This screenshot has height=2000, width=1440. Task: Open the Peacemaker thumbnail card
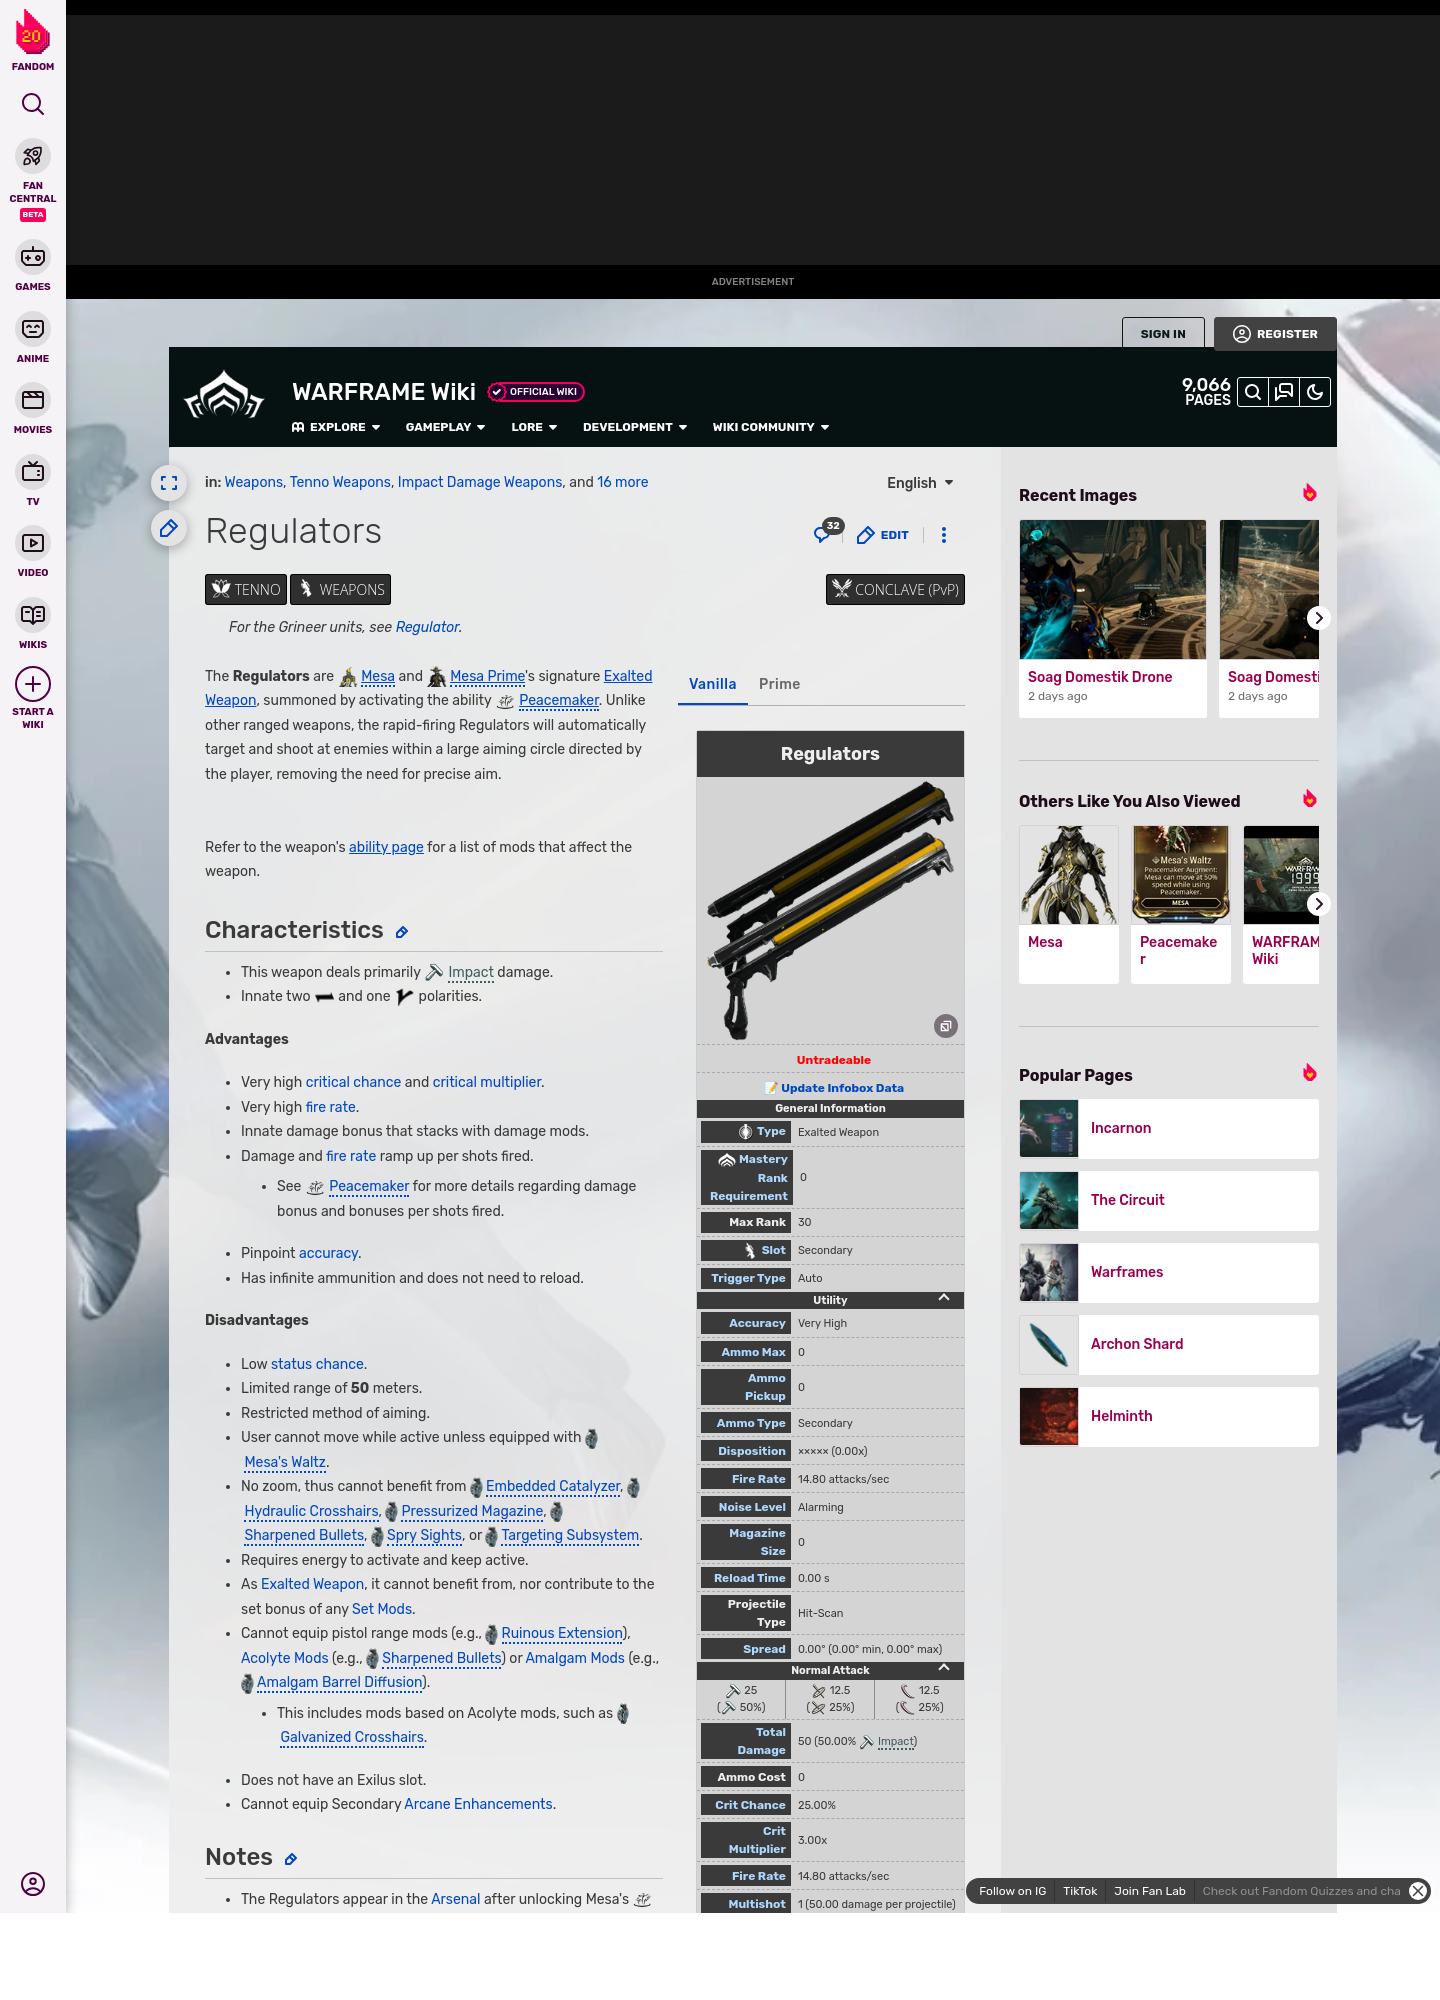[1181, 904]
